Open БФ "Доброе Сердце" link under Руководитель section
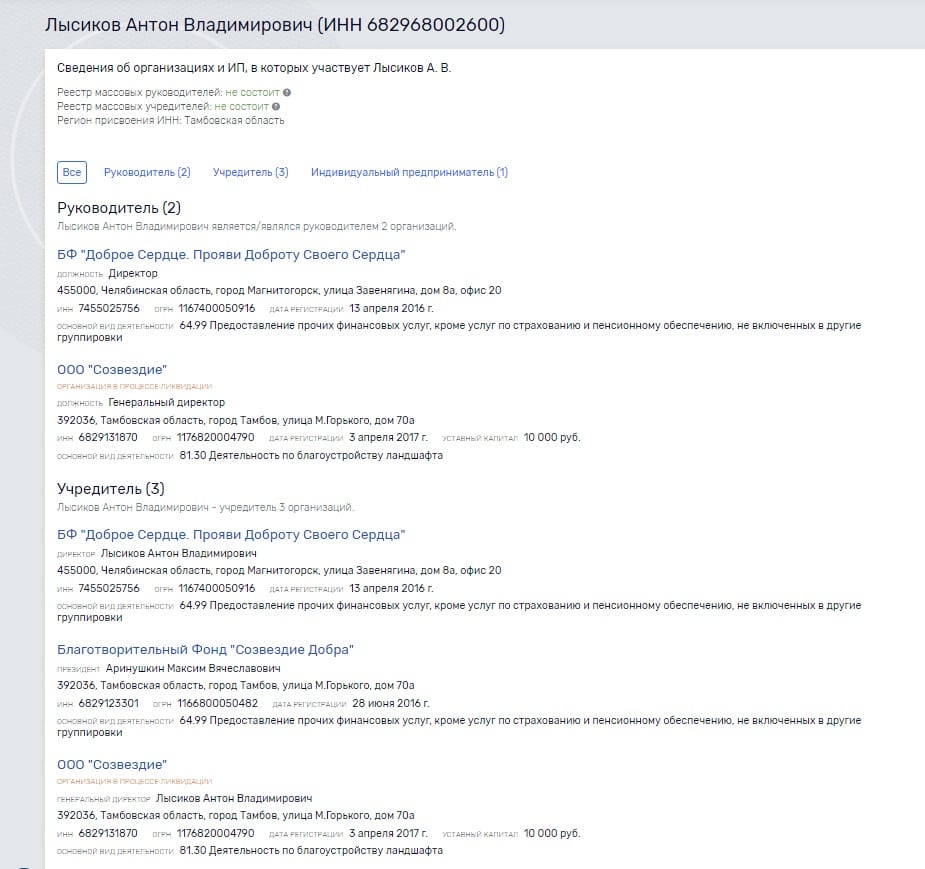Screen dimensions: 925x869 click(x=231, y=255)
